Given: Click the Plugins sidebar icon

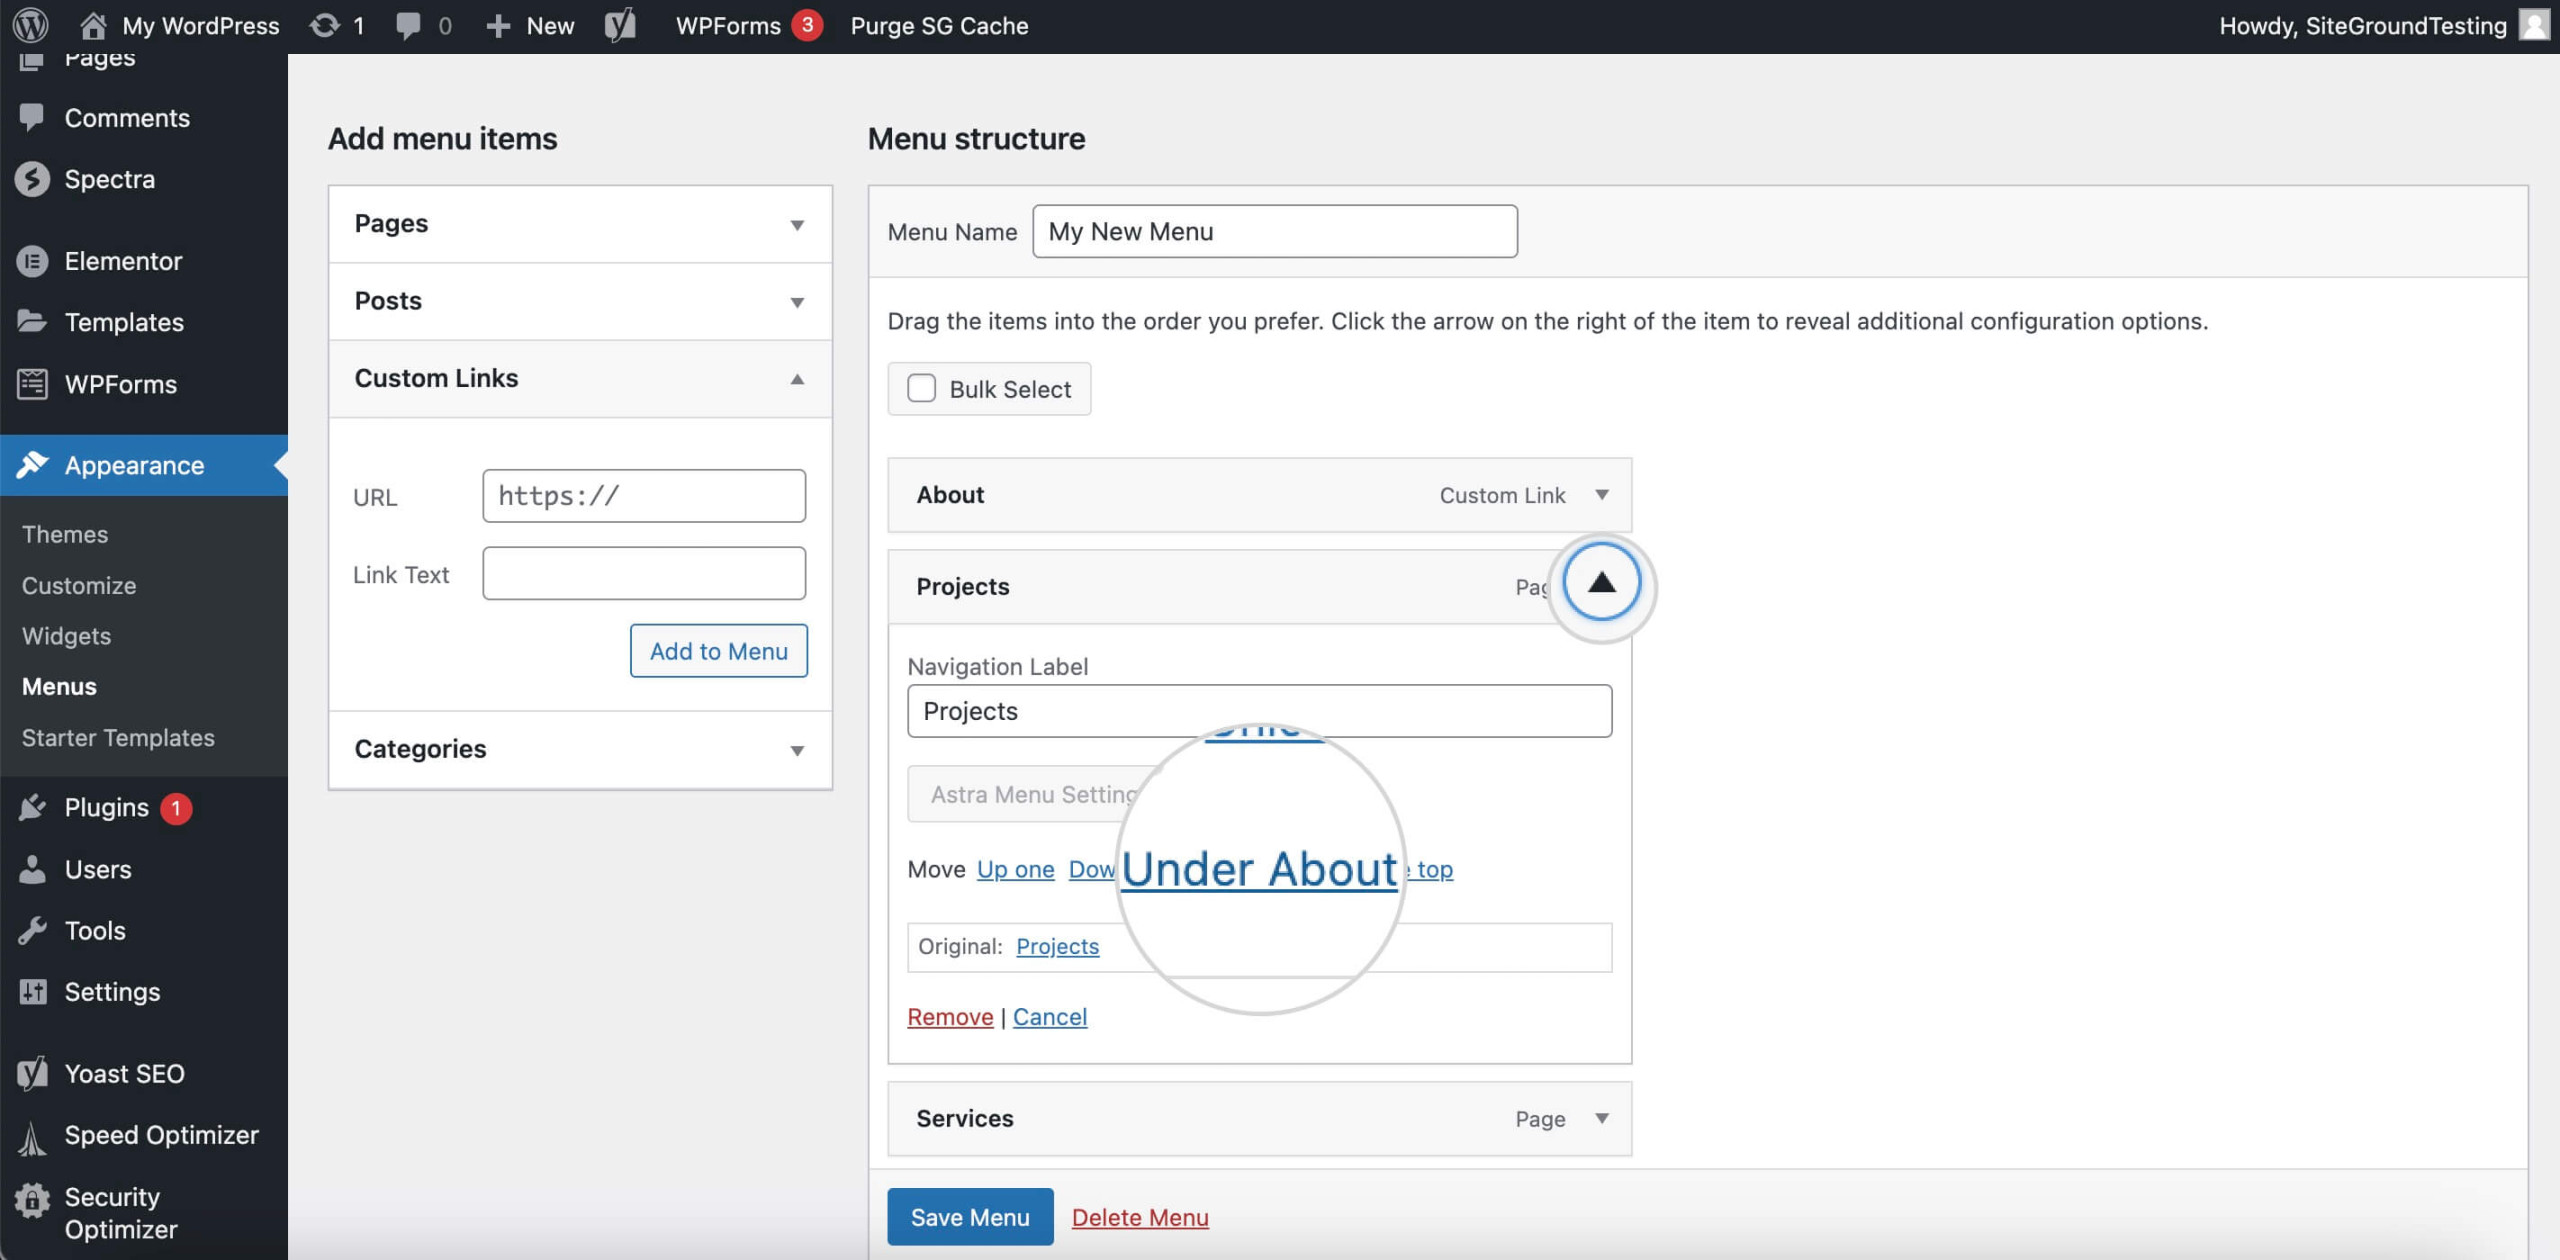Looking at the screenshot, I should 32,807.
